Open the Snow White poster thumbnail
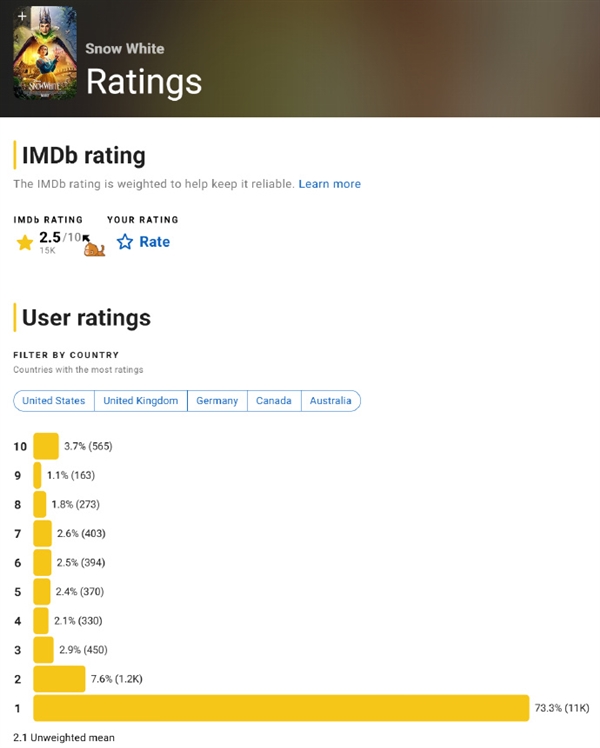600x748 pixels. tap(45, 53)
